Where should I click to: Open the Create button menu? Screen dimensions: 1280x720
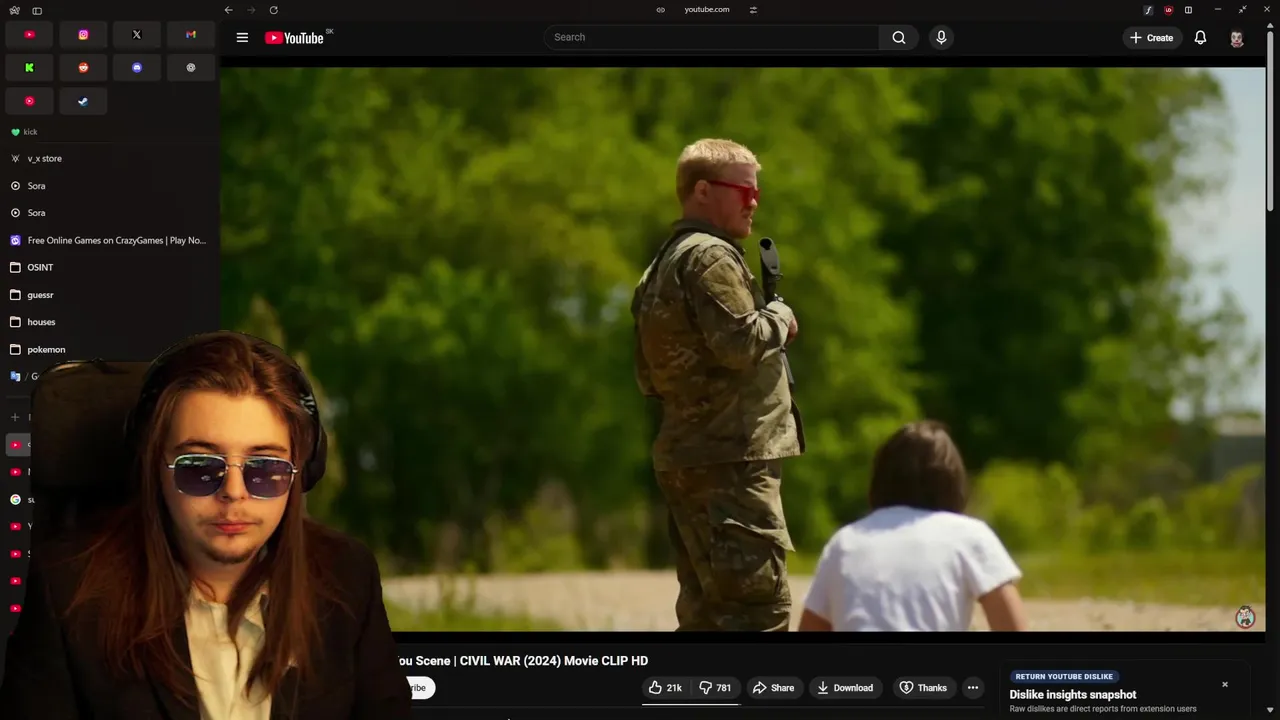tap(1152, 38)
